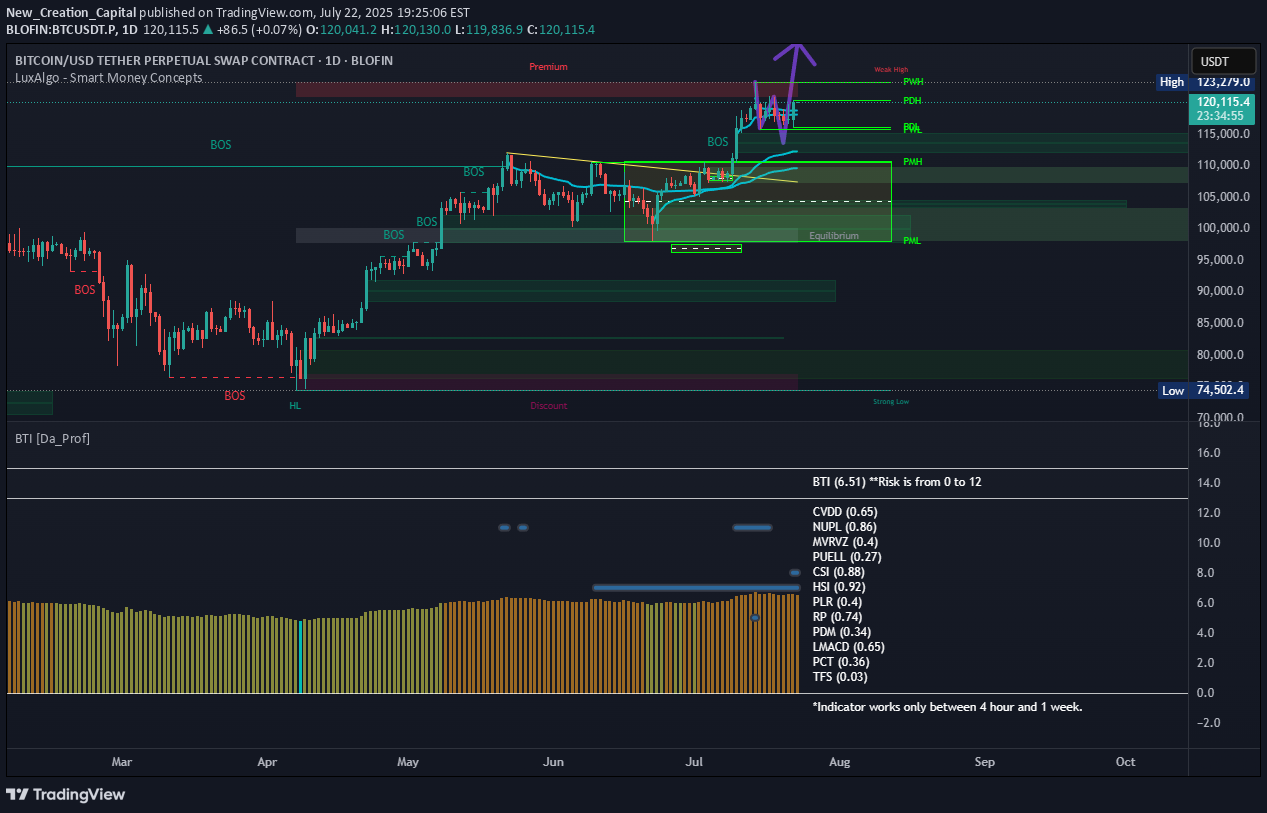Toggle visibility of the BTI [Da_Prof] indicator
The image size is (1267, 813).
click(x=53, y=437)
